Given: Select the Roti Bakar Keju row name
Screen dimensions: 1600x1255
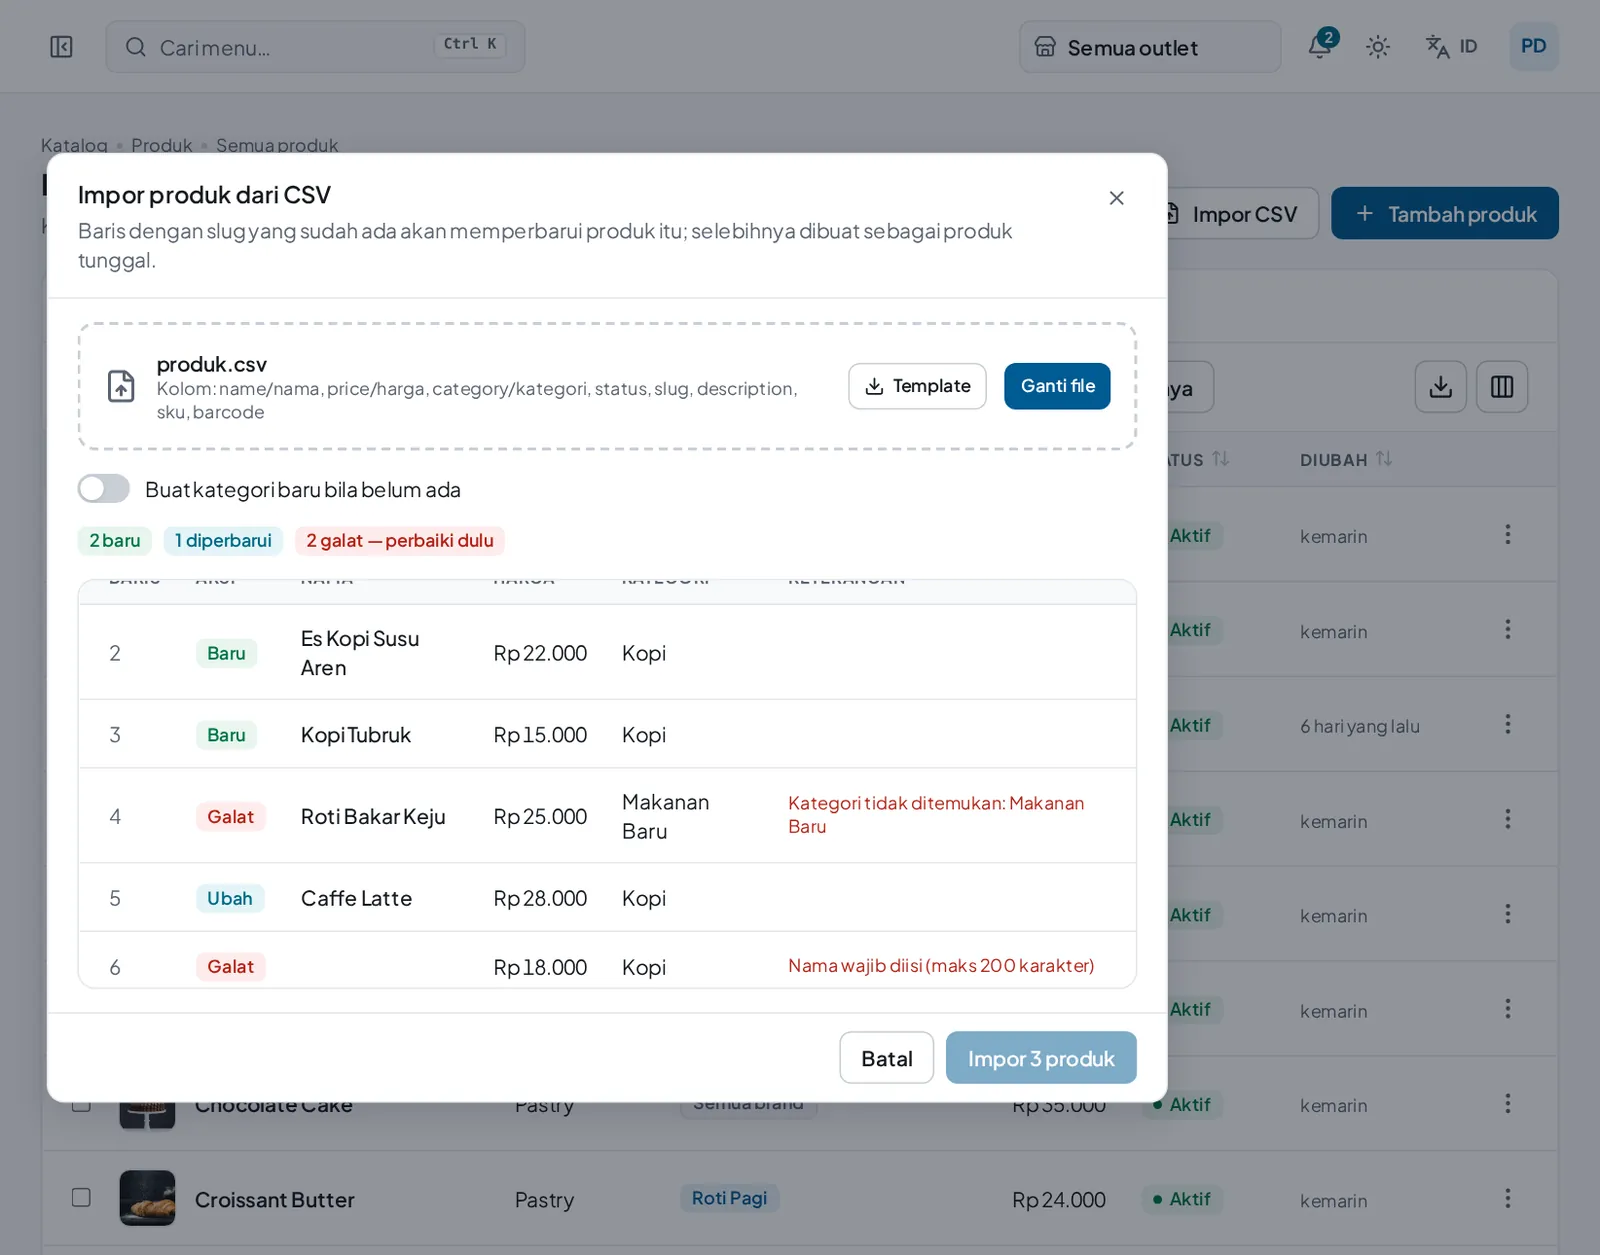Looking at the screenshot, I should click(373, 817).
